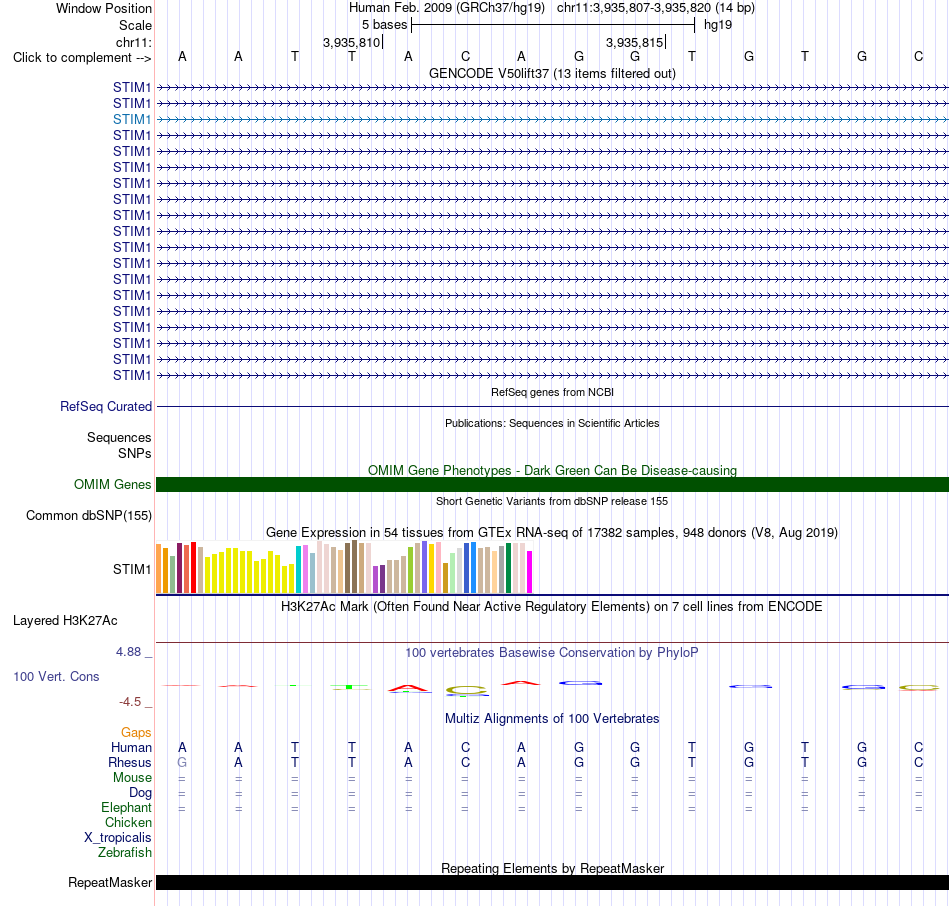Click the light-blue STIM1 transcript label
950x906 pixels.
(x=131, y=119)
